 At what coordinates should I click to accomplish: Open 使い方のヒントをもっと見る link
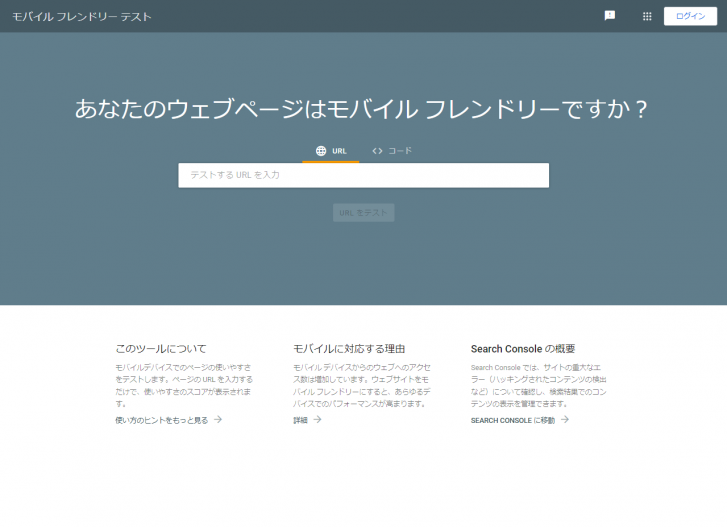point(169,420)
